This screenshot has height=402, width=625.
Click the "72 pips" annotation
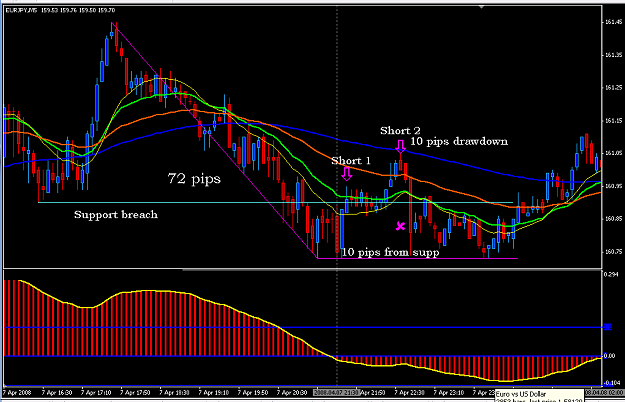tap(194, 178)
